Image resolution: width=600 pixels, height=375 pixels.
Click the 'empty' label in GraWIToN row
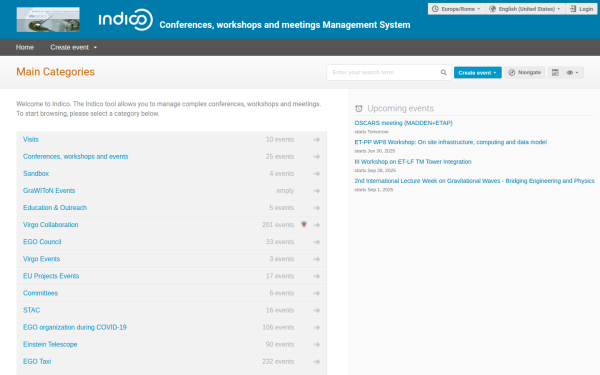(285, 191)
